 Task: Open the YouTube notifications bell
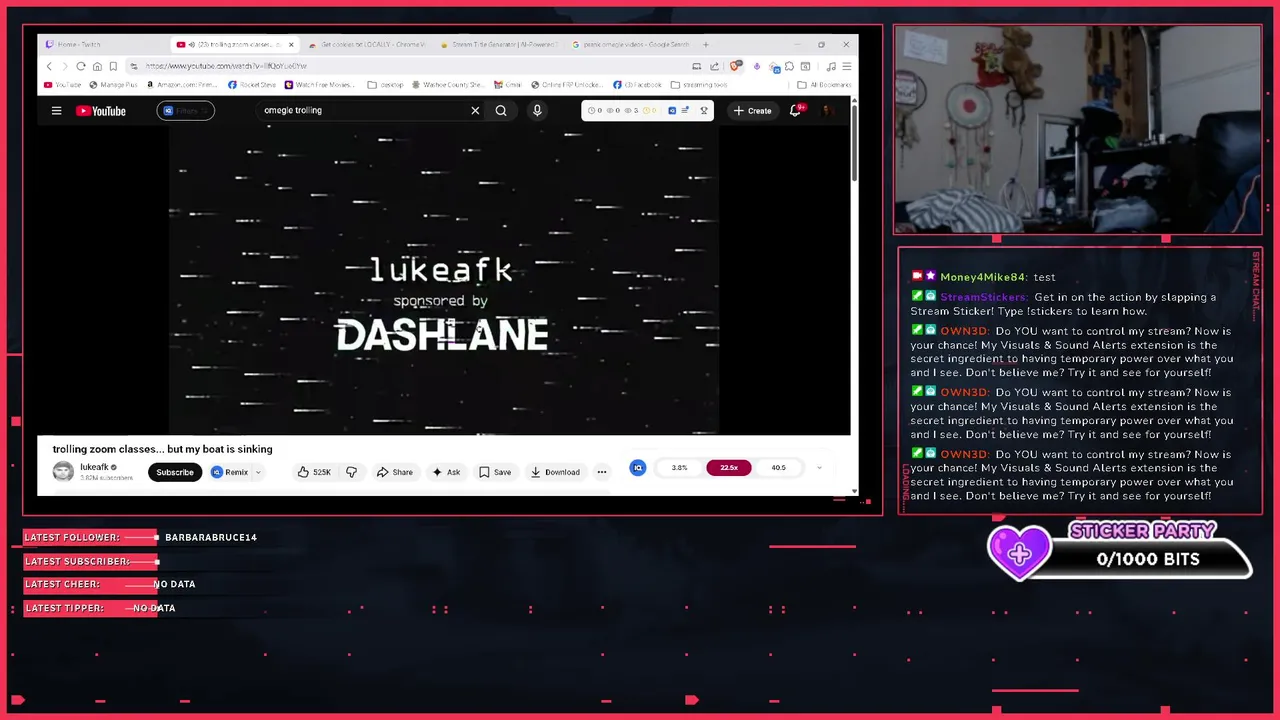point(796,111)
